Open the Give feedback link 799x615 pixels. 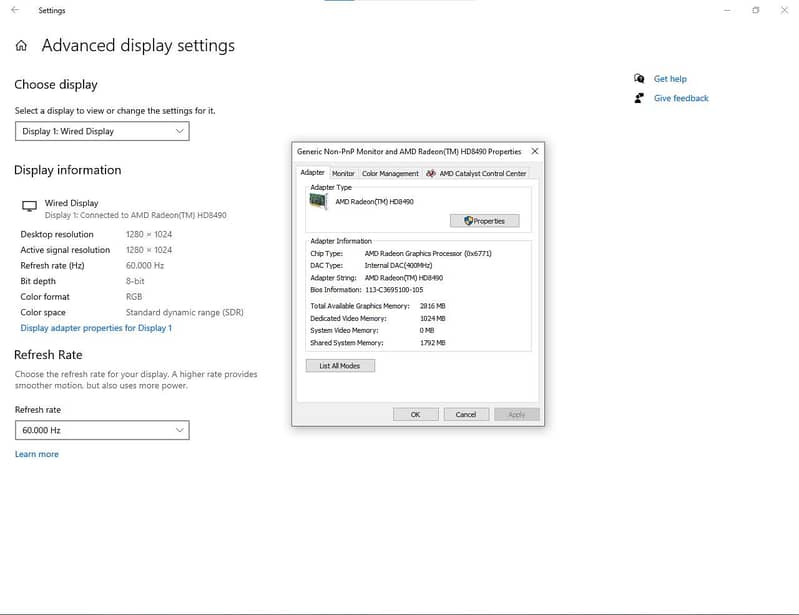pos(681,98)
